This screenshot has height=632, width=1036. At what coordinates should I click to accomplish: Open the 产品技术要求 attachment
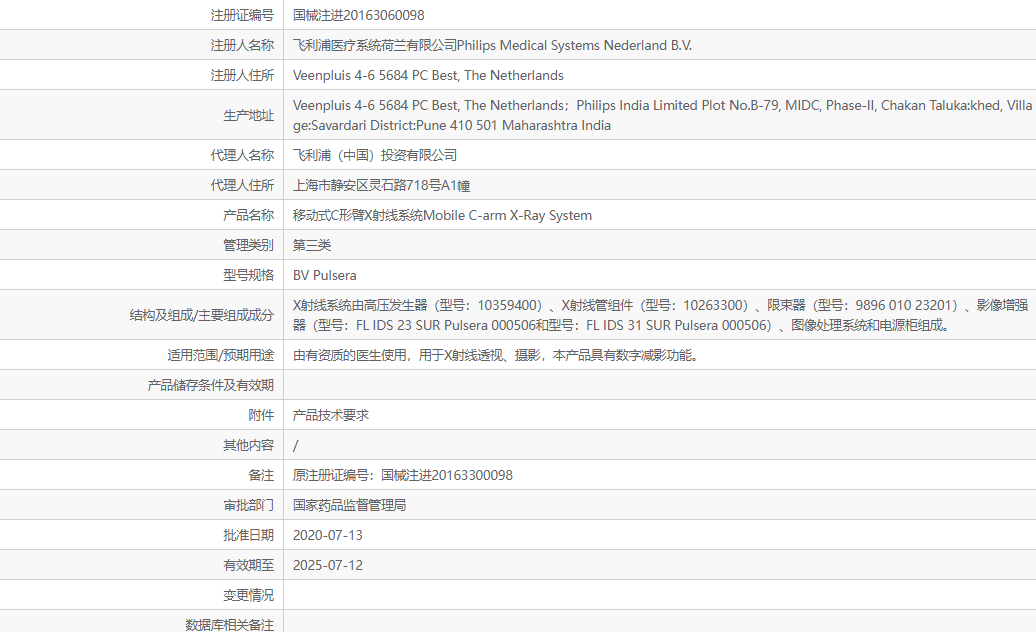(x=331, y=415)
